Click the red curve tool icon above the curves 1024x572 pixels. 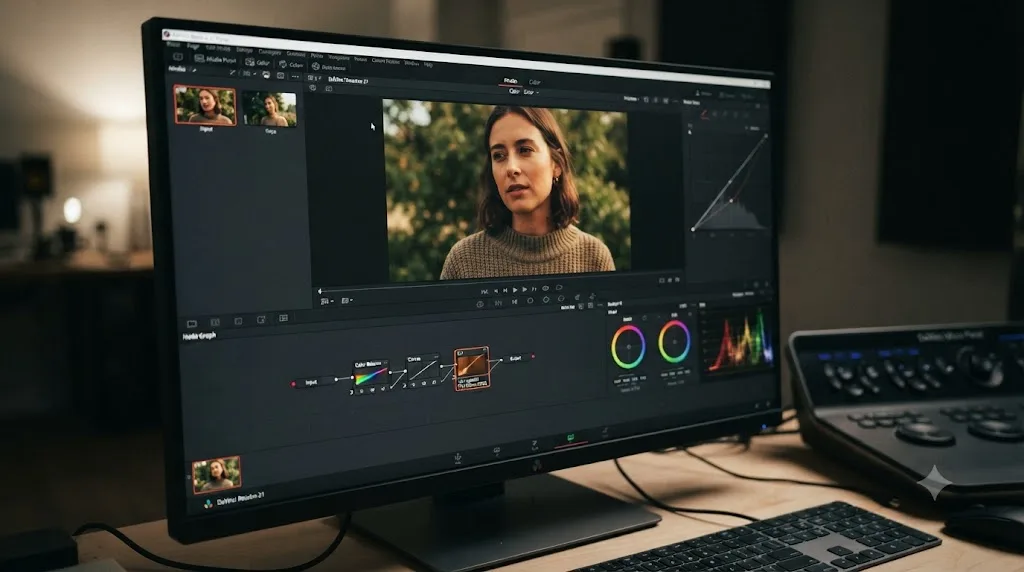(704, 114)
